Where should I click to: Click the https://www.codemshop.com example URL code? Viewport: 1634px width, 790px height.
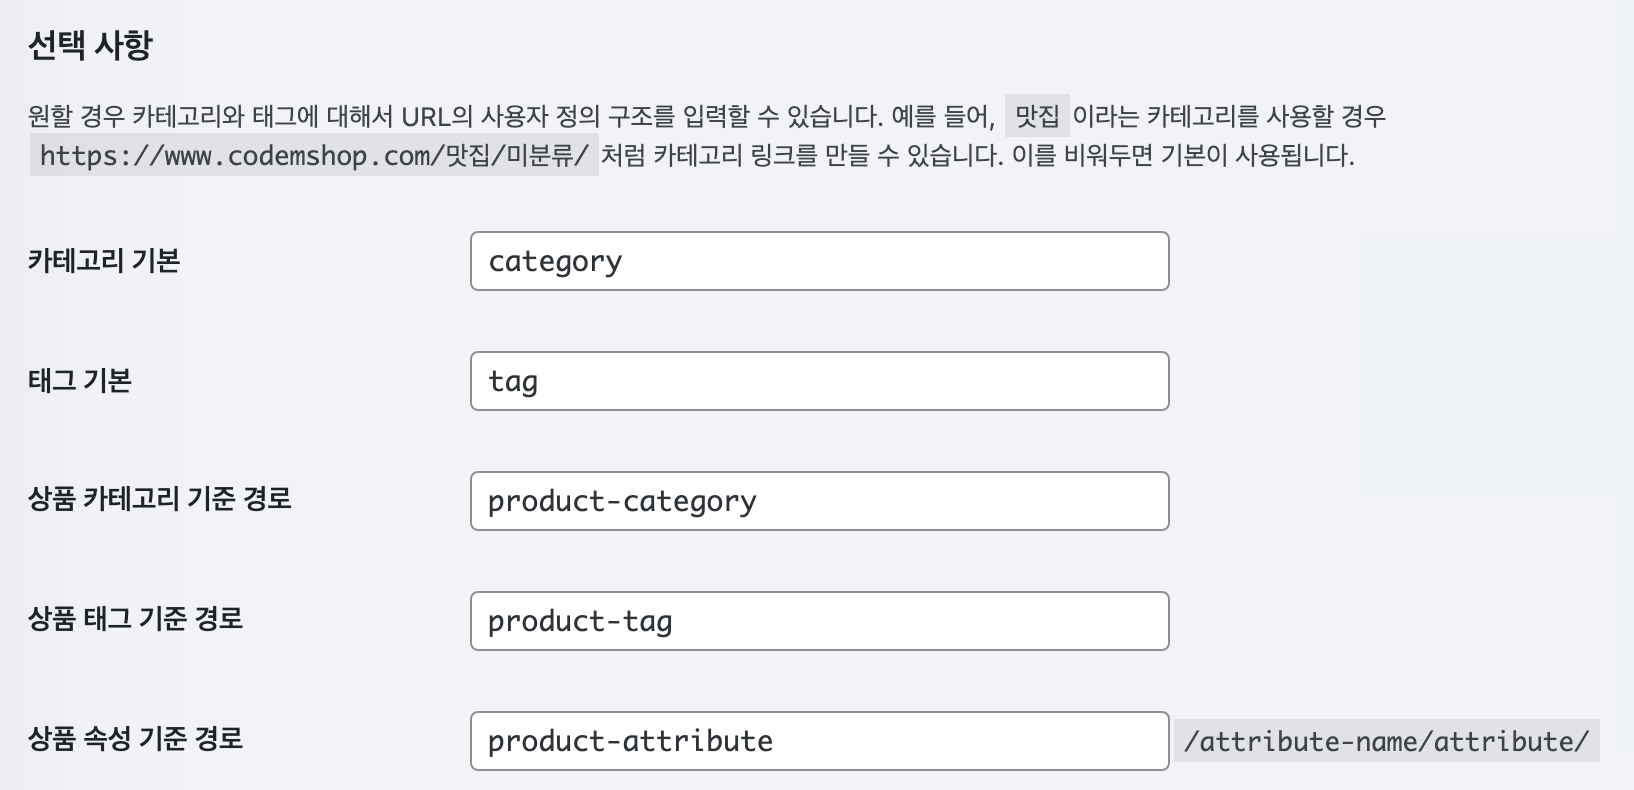(314, 155)
